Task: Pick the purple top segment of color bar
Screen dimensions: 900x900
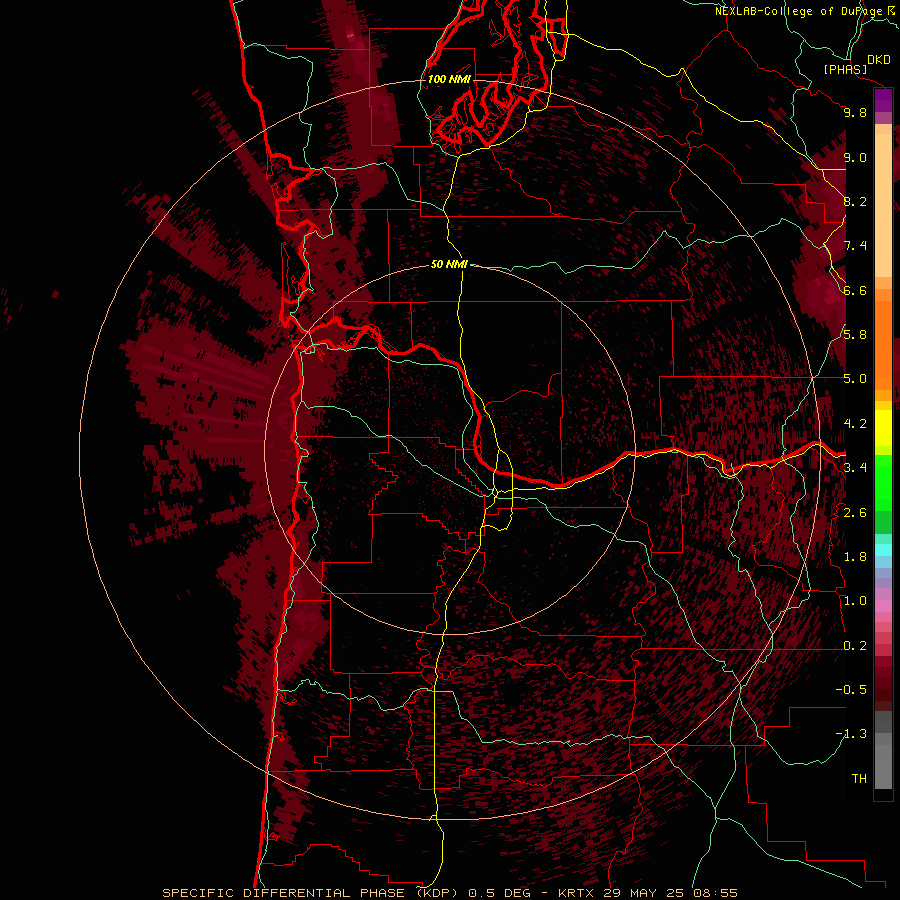Action: [883, 100]
